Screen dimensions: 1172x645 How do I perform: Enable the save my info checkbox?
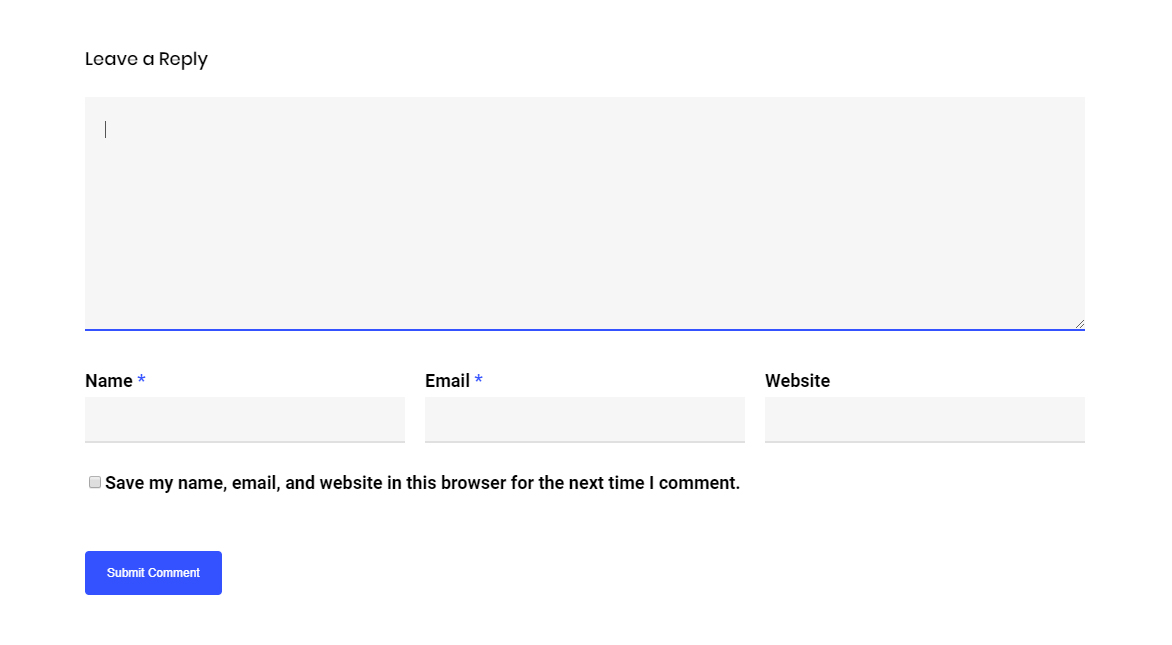[95, 482]
